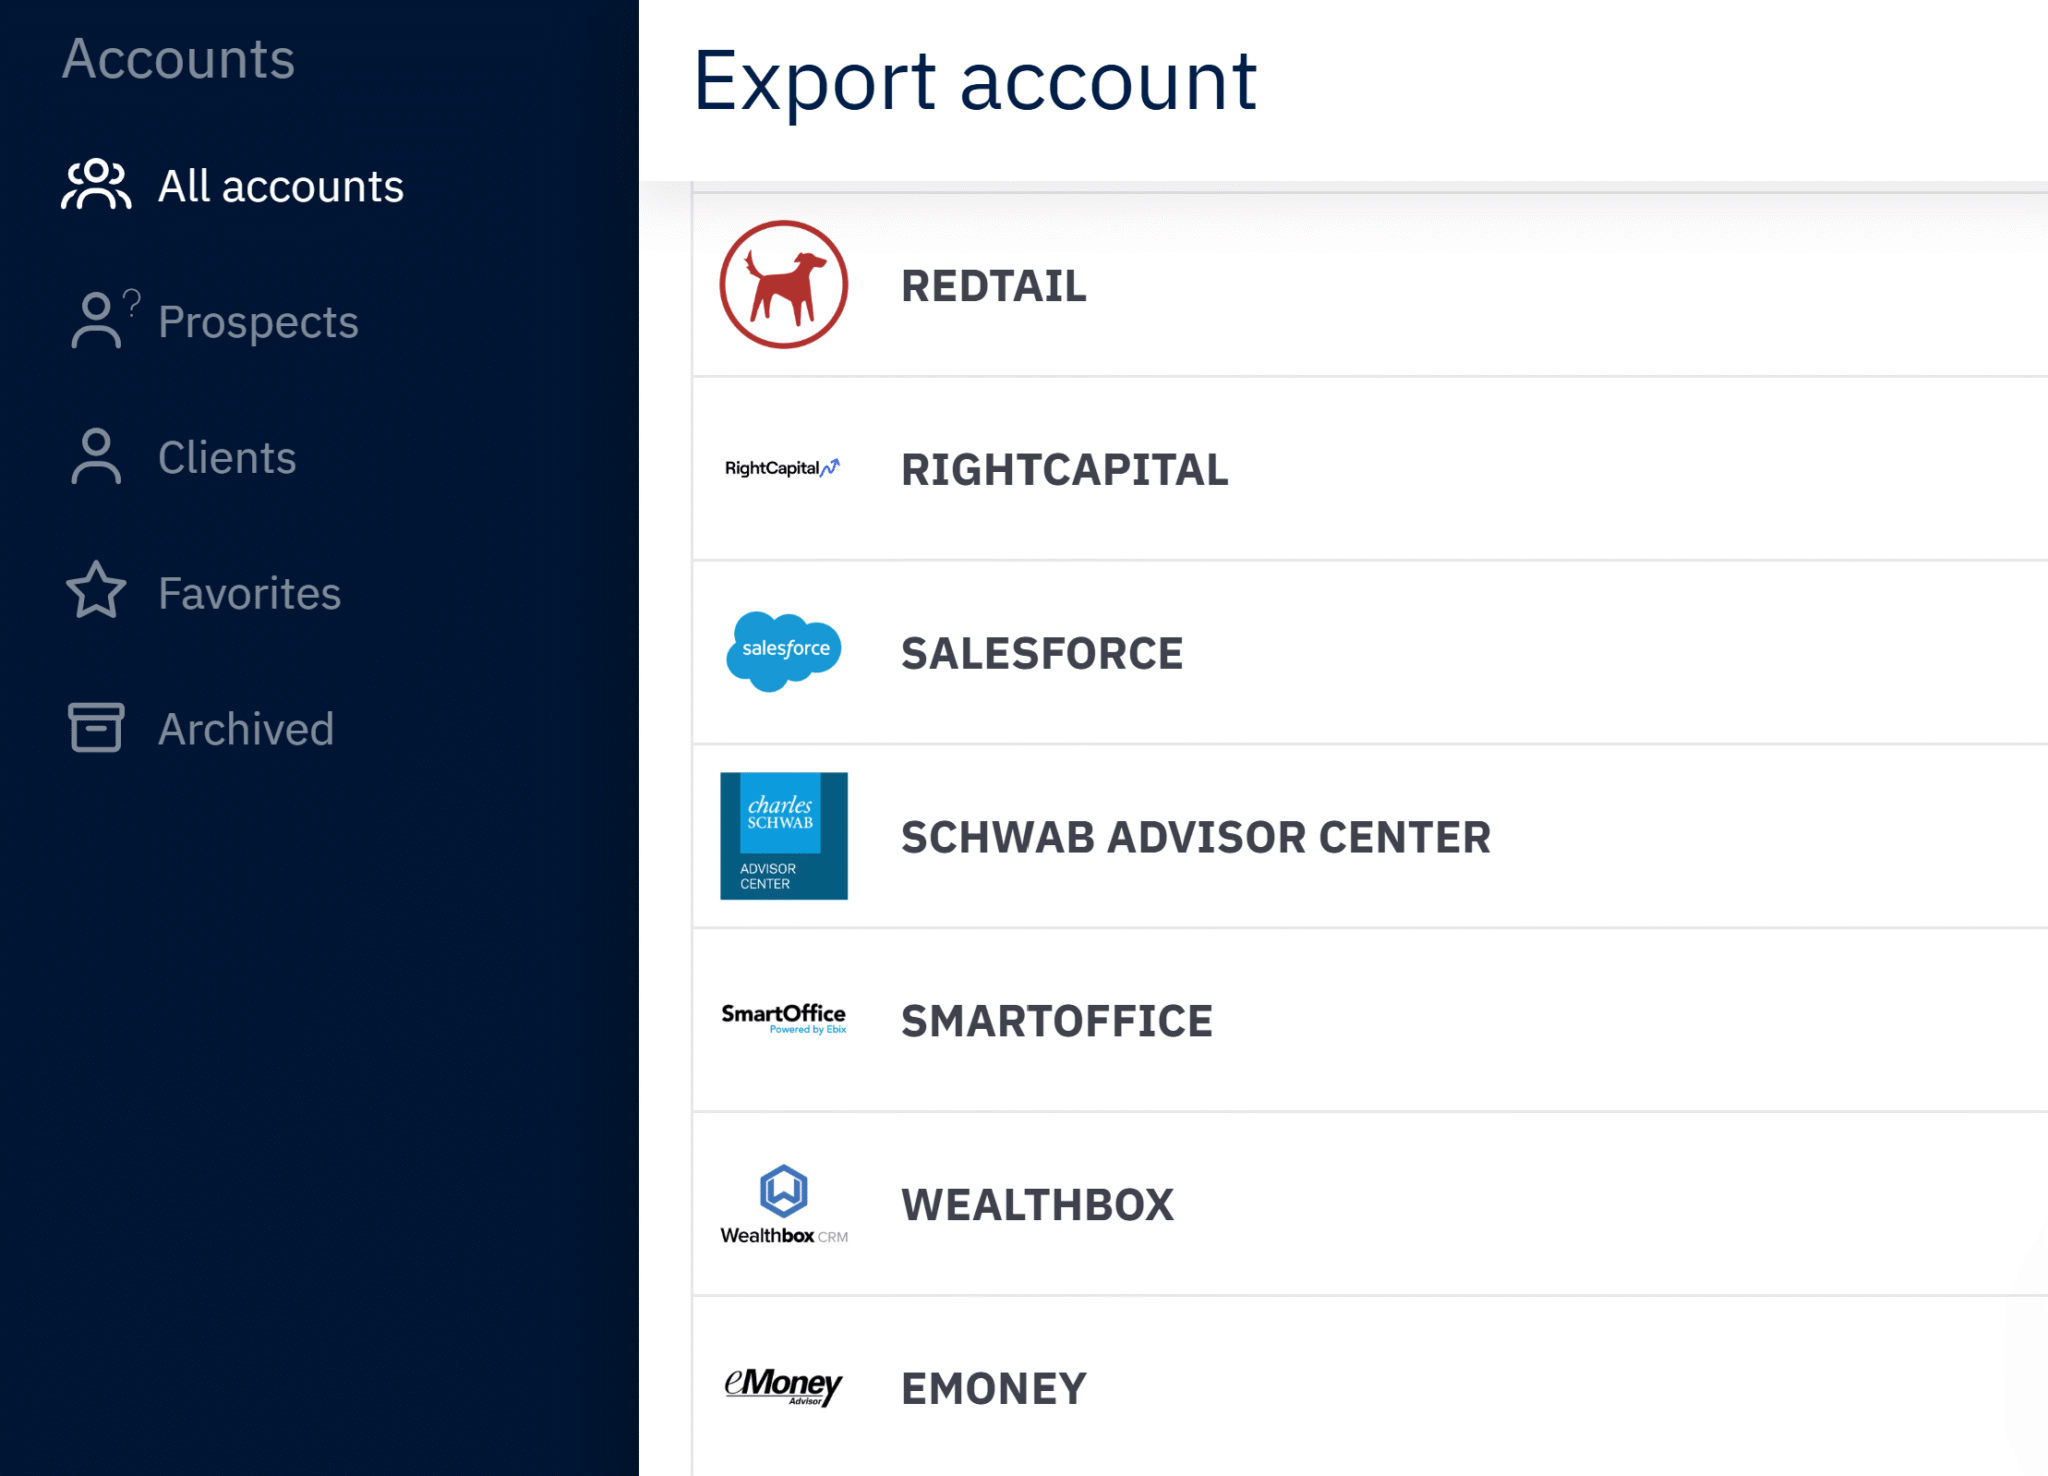The image size is (2048, 1476).
Task: Choose SCHWAB ADVISOR CENTER export option
Action: pyautogui.click(x=1195, y=838)
